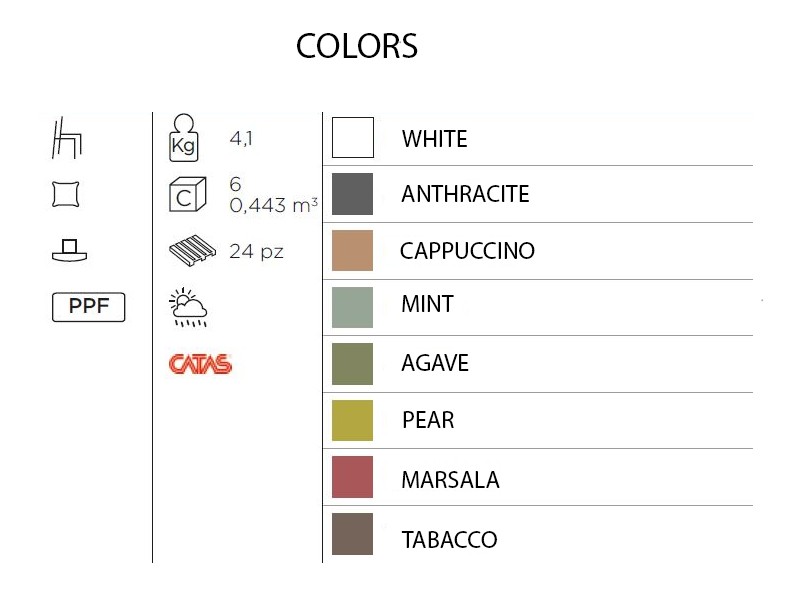Click the seat pad profile icon

pyautogui.click(x=67, y=250)
